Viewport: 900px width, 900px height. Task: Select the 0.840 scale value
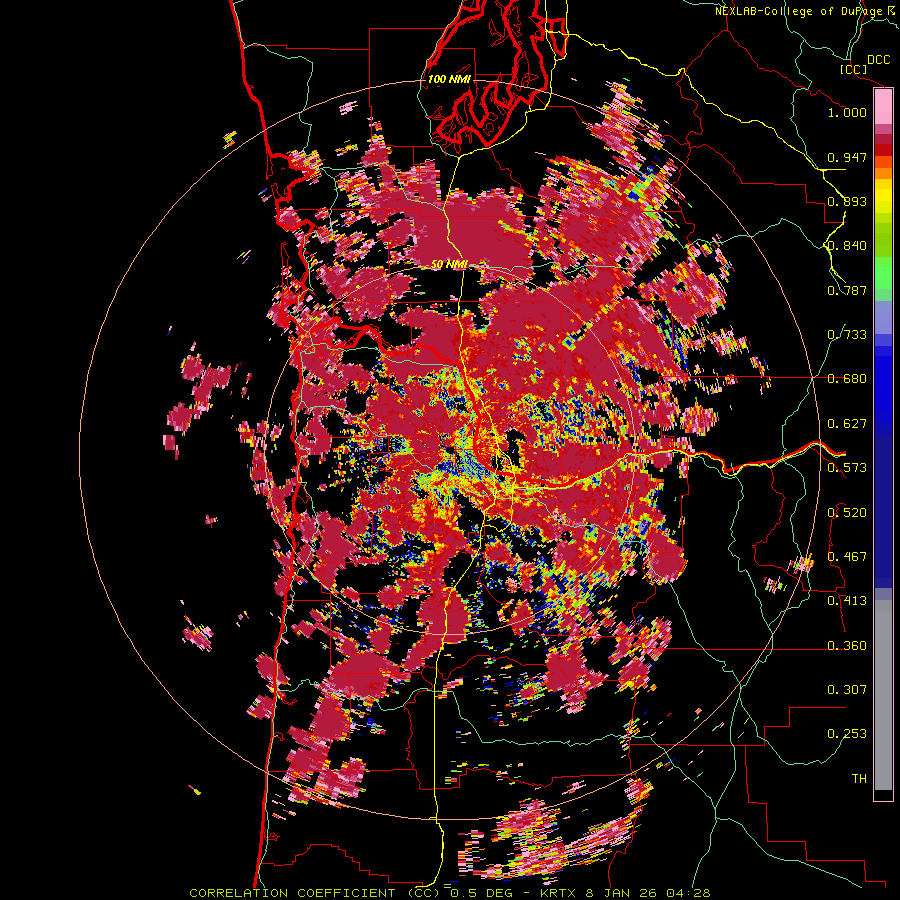pos(847,246)
